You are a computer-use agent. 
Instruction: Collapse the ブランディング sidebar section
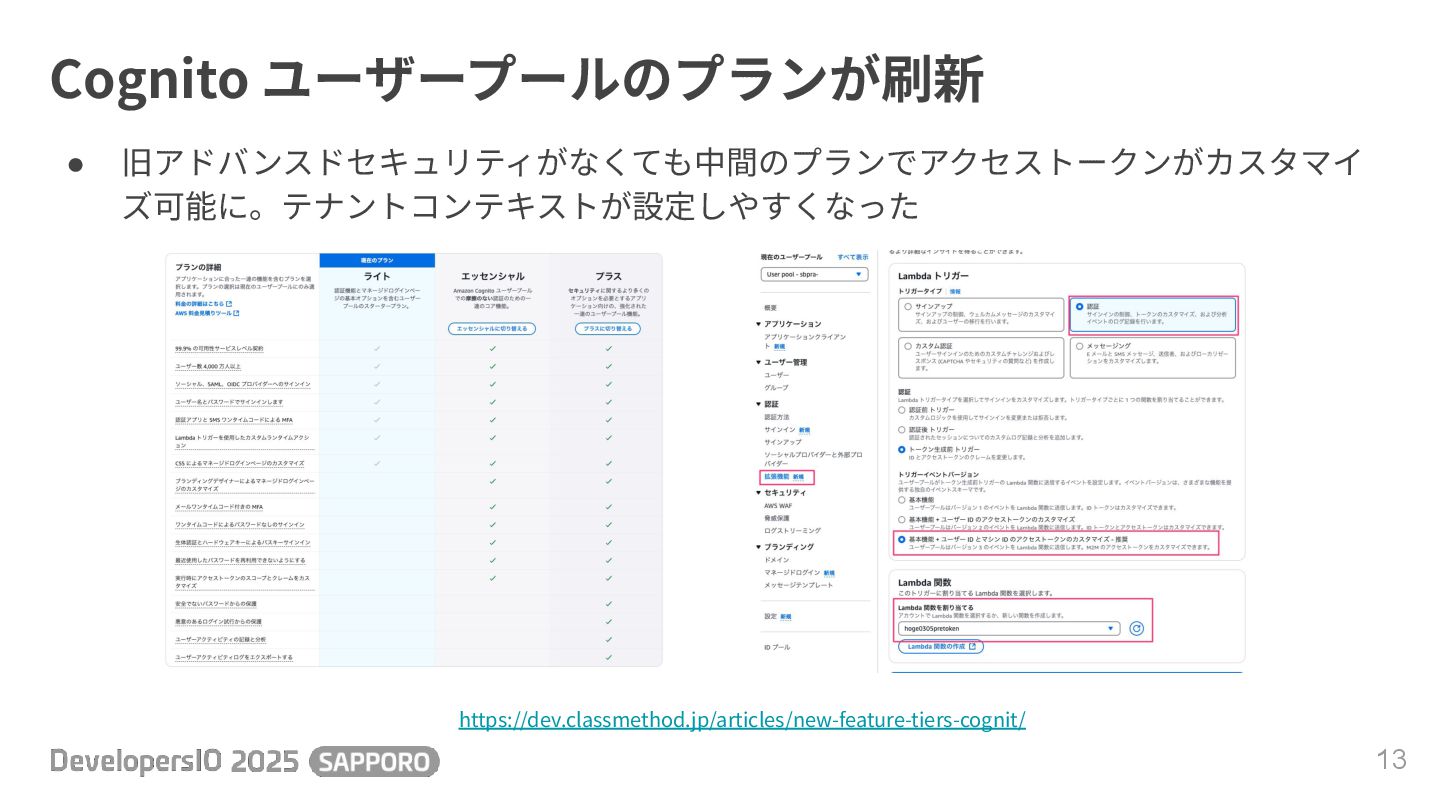point(758,547)
